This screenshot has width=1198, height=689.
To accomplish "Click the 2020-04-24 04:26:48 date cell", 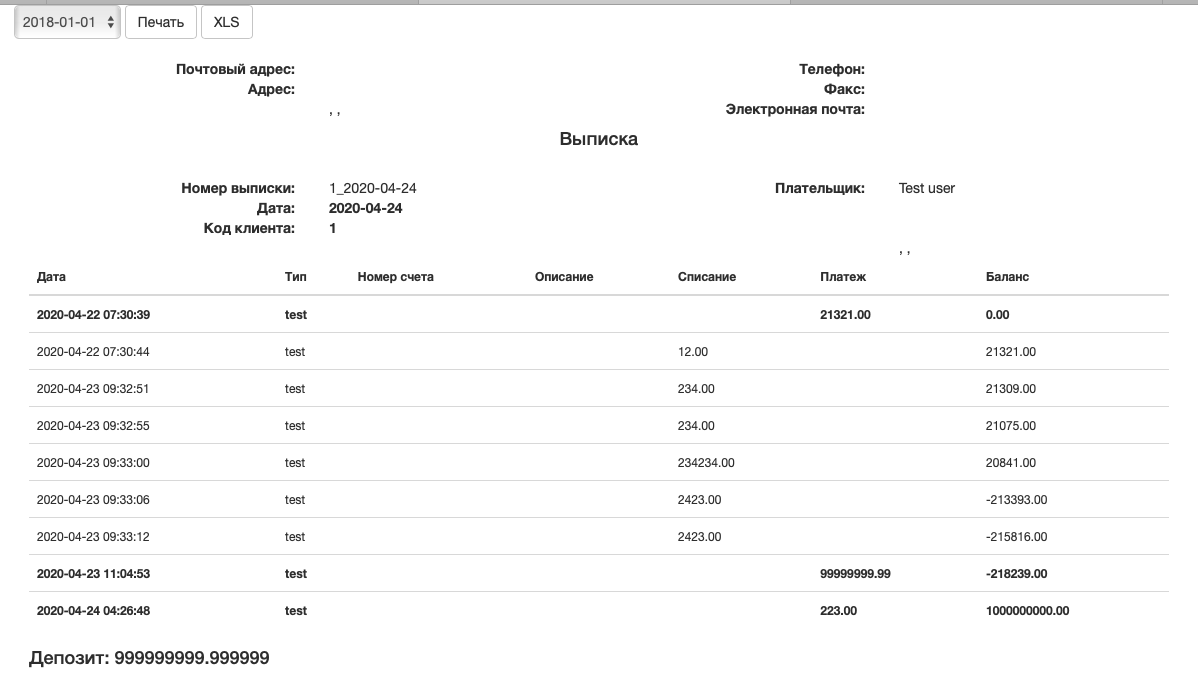I will (93, 611).
